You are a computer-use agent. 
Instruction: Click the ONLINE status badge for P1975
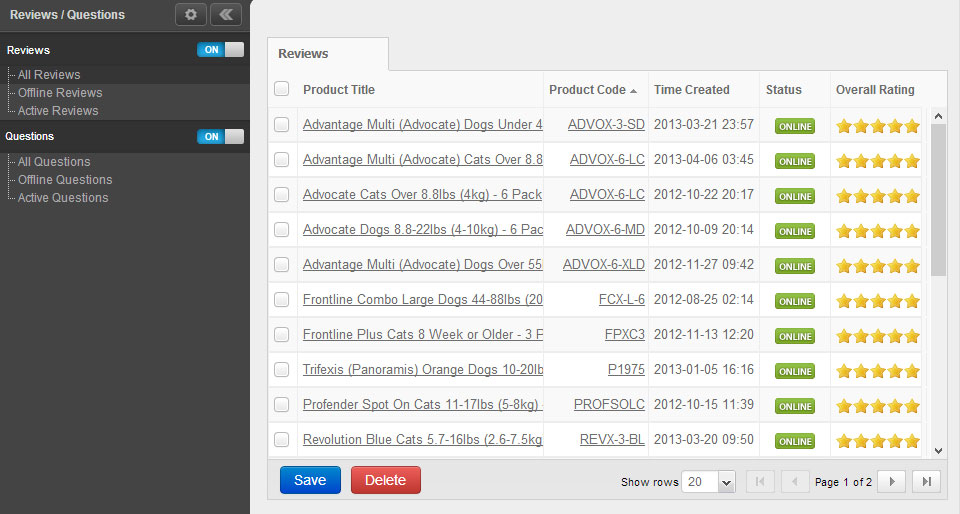[x=795, y=371]
